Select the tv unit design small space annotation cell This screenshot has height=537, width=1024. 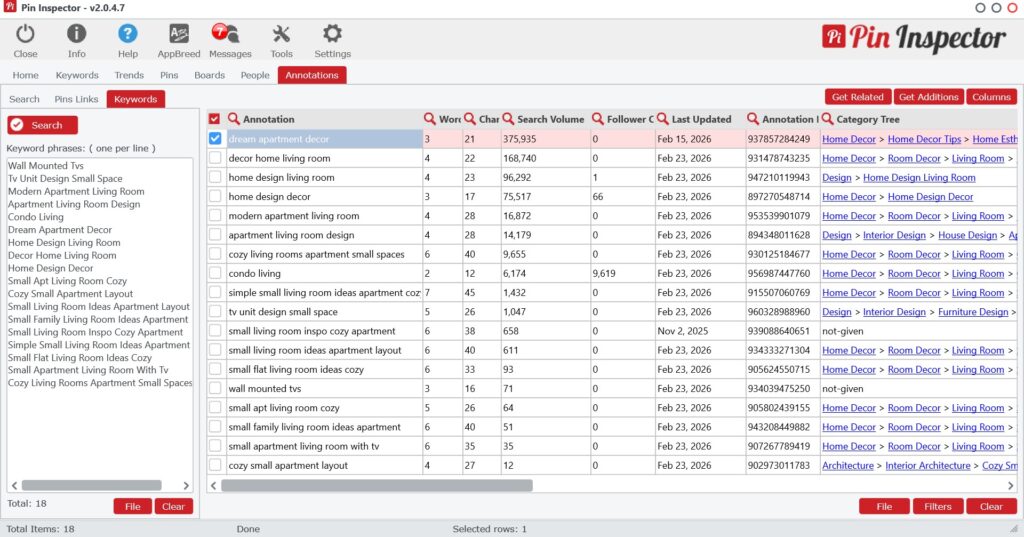click(324, 312)
